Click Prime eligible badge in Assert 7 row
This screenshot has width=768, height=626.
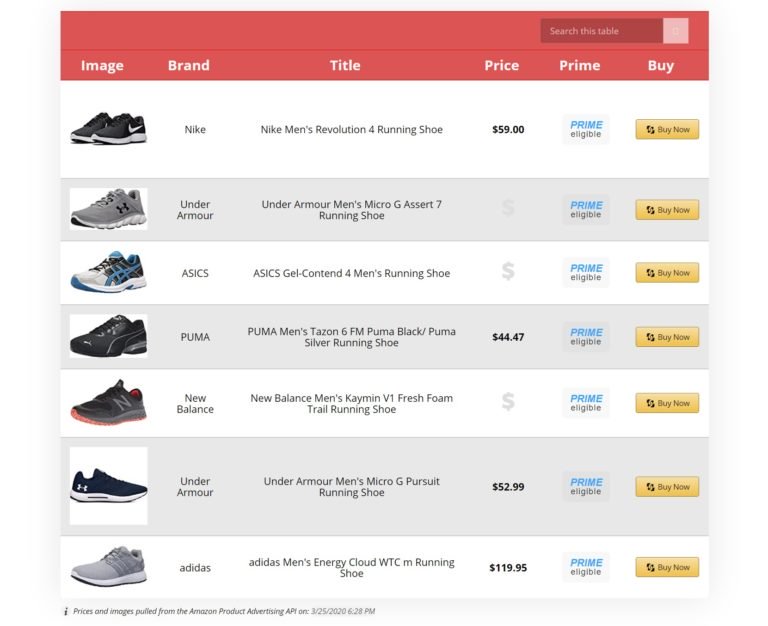[586, 210]
